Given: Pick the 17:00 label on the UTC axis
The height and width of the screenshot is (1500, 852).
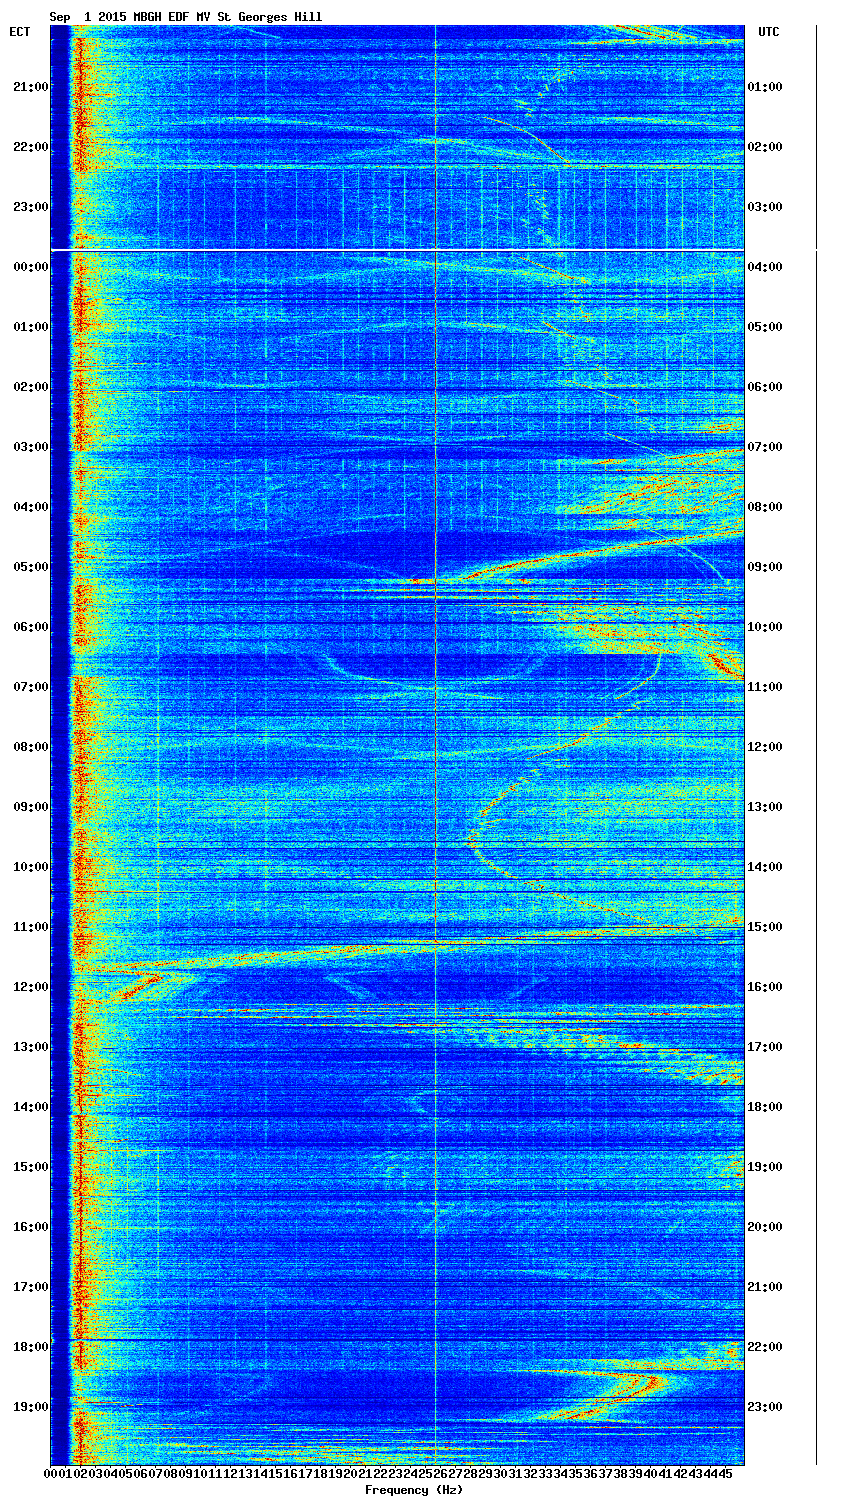Looking at the screenshot, I should pyautogui.click(x=765, y=1047).
